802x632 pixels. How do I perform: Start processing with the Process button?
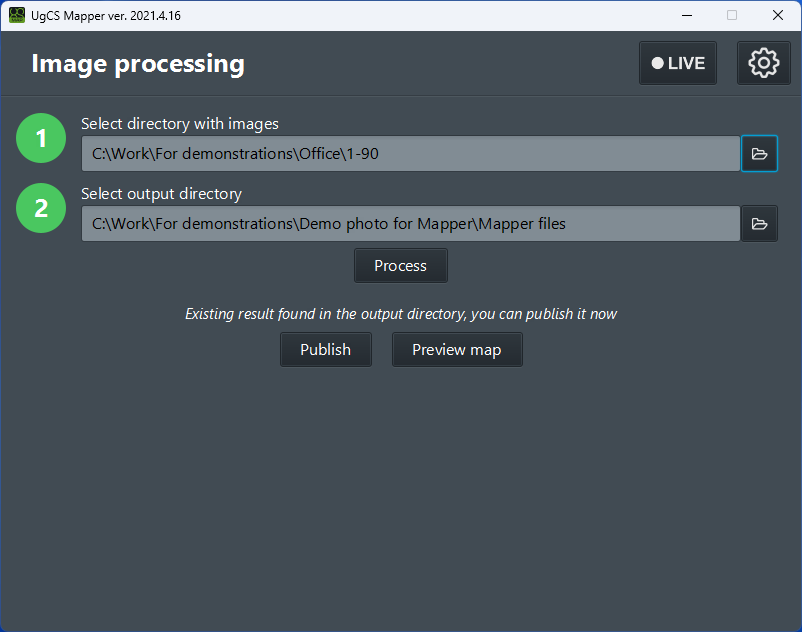point(400,265)
